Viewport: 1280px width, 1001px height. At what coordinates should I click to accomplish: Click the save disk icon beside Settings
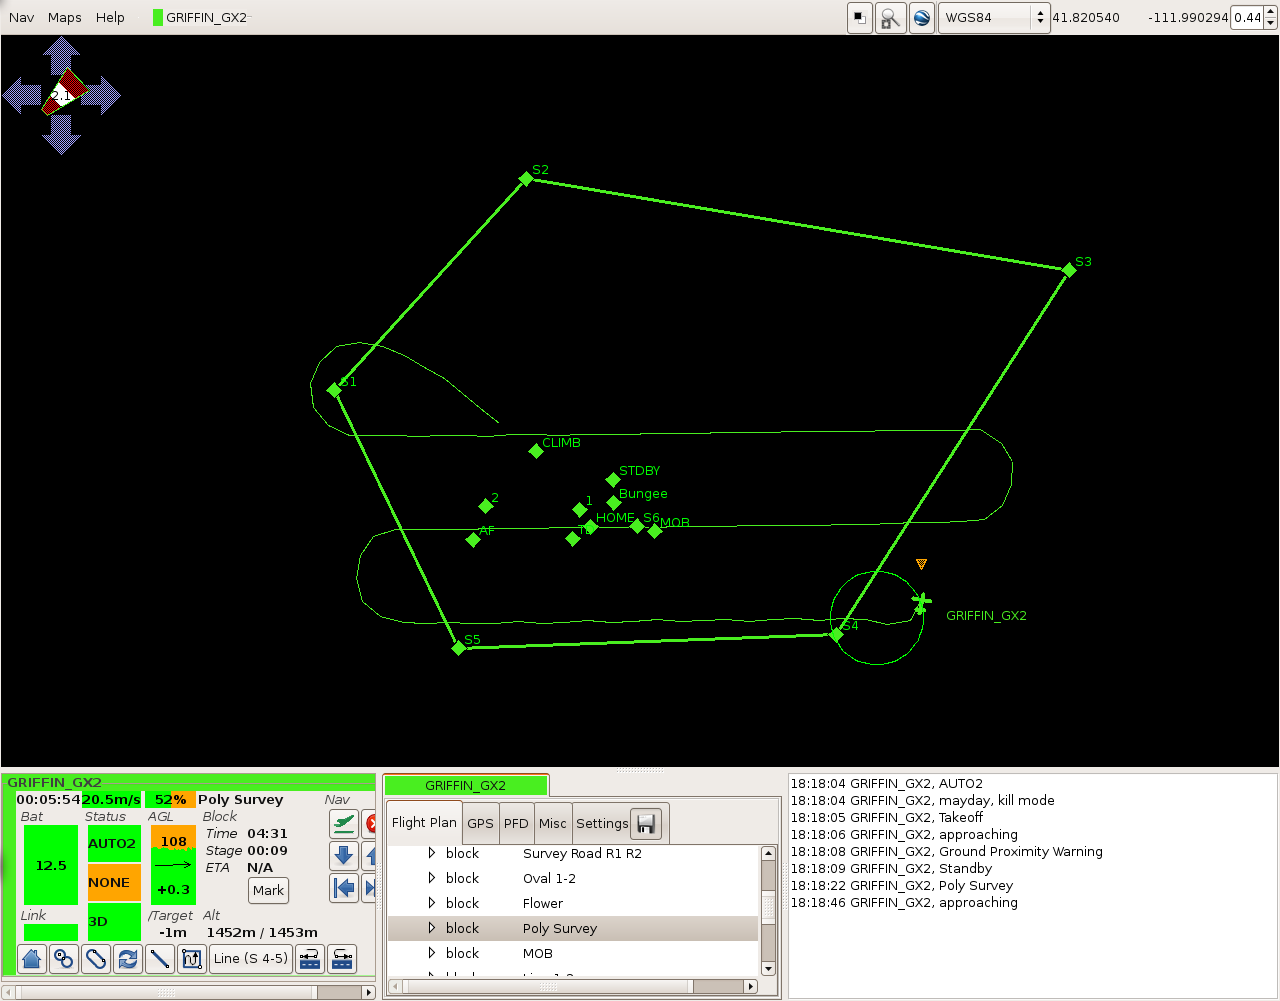[646, 824]
